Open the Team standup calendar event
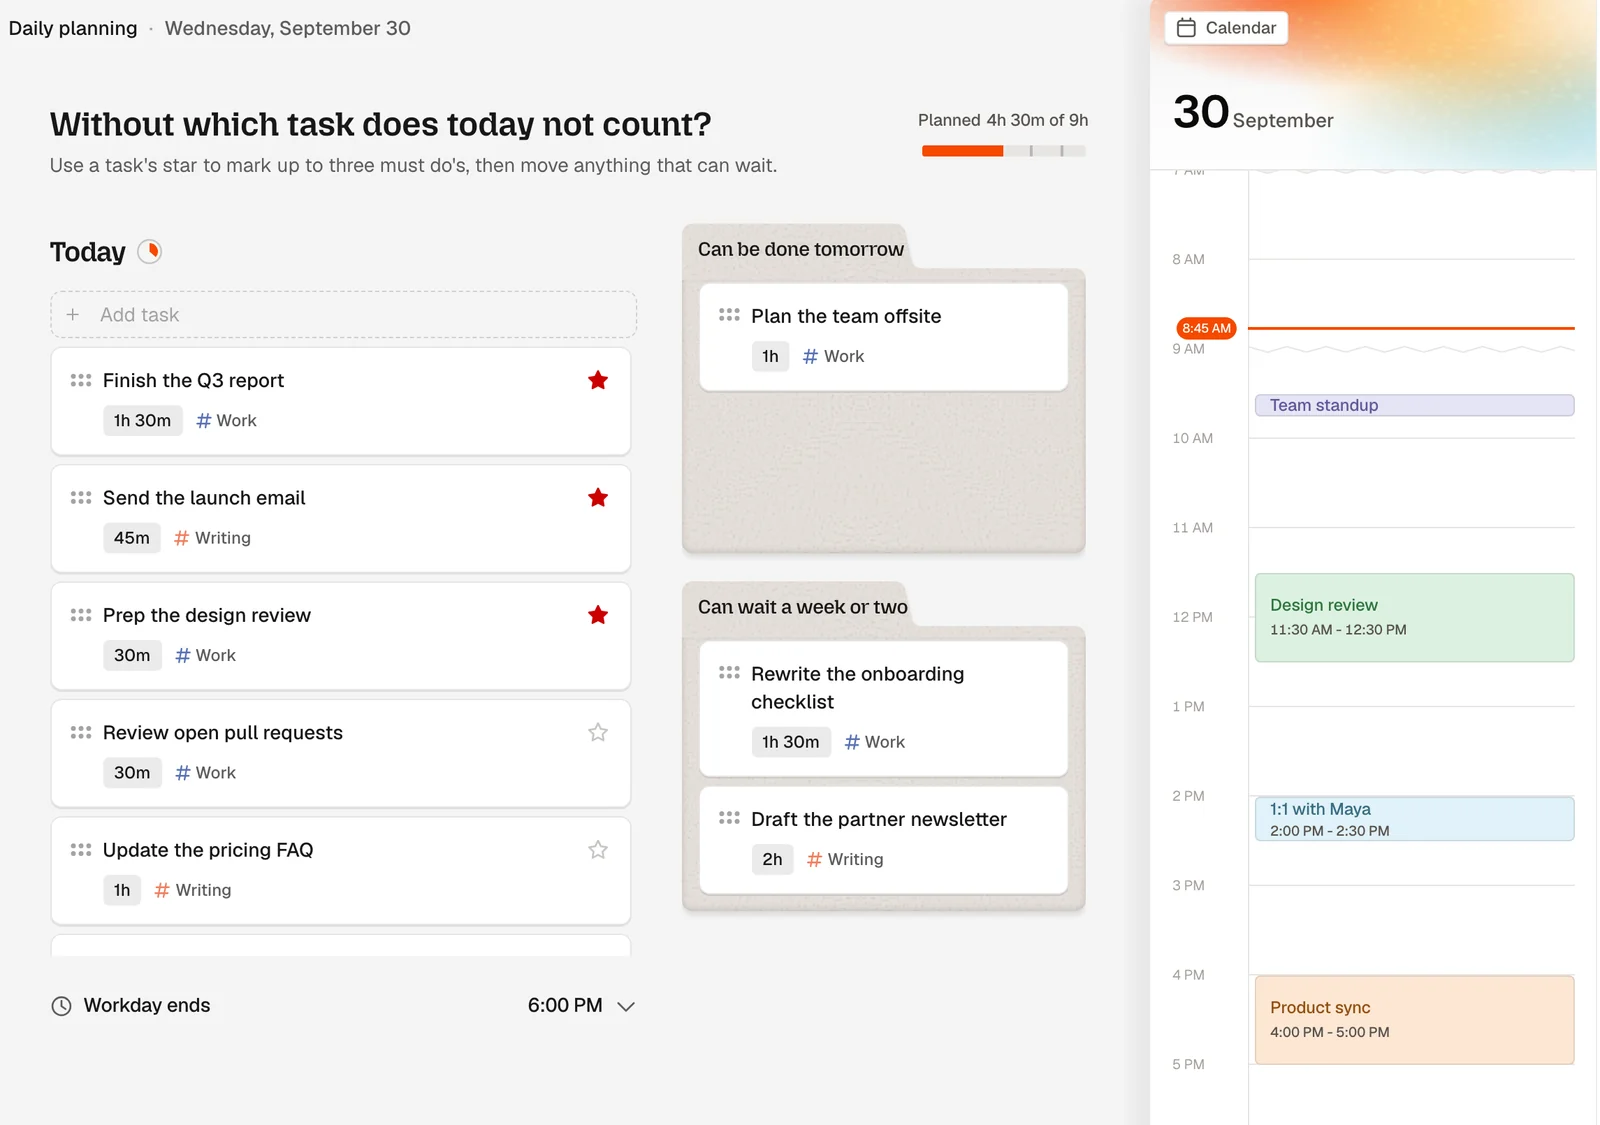The width and height of the screenshot is (1600, 1125). click(x=1414, y=405)
